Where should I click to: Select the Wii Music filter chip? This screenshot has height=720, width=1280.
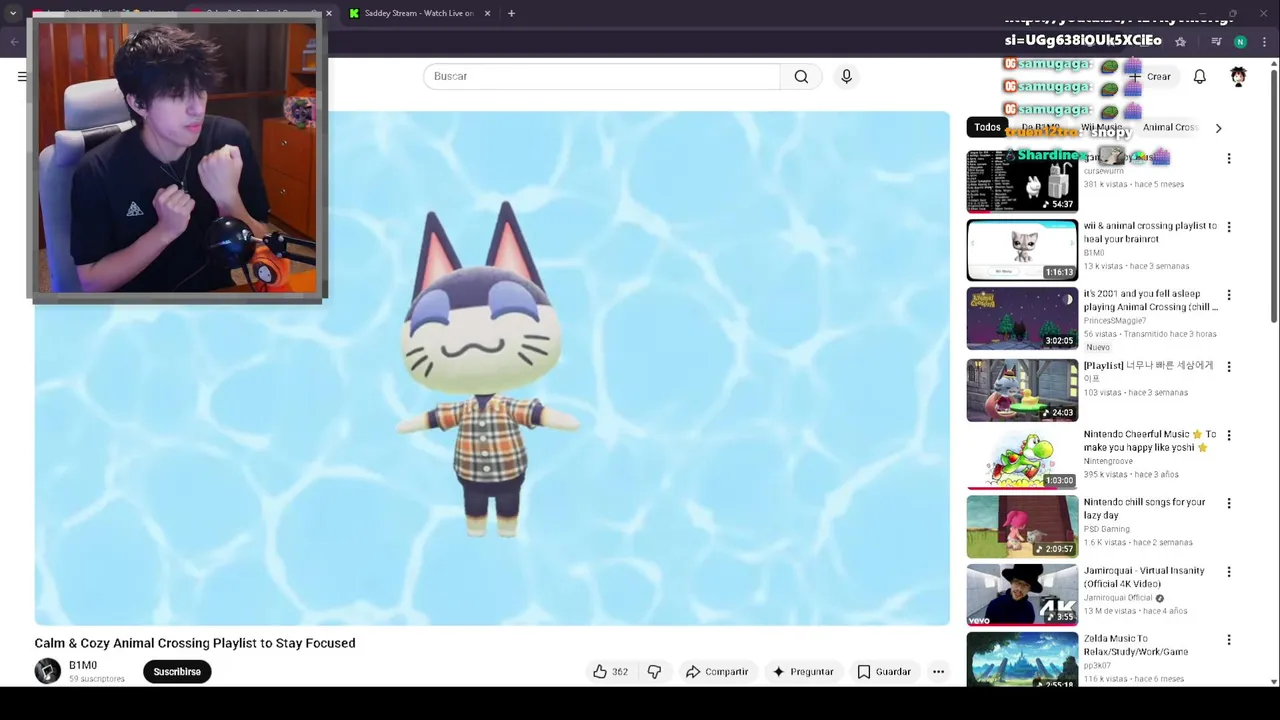coord(1101,127)
